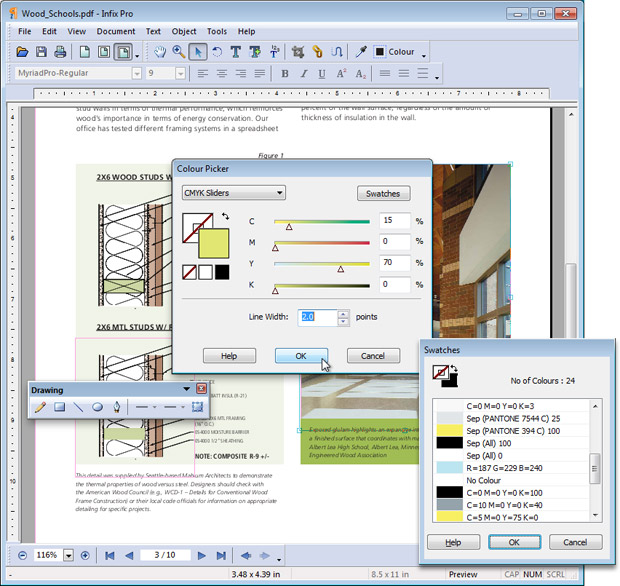Viewport: 620px width, 586px height.
Task: Open the zoom level 116% dropdown
Action: [66, 555]
